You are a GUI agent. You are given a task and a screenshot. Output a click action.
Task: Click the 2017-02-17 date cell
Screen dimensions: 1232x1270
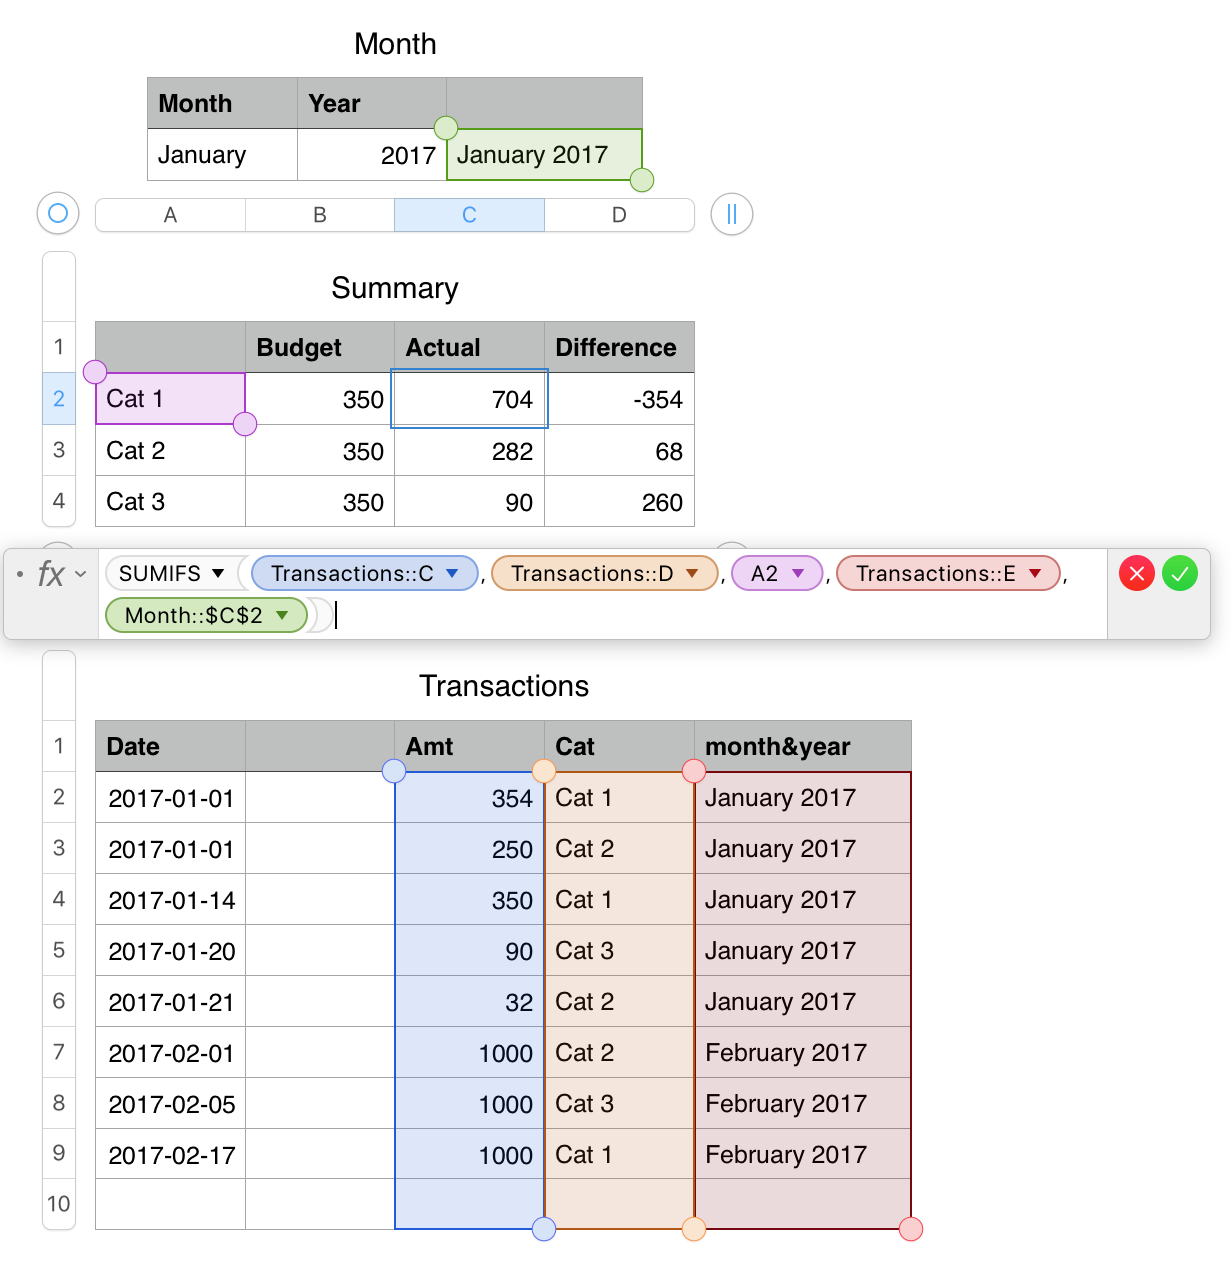pyautogui.click(x=170, y=1155)
